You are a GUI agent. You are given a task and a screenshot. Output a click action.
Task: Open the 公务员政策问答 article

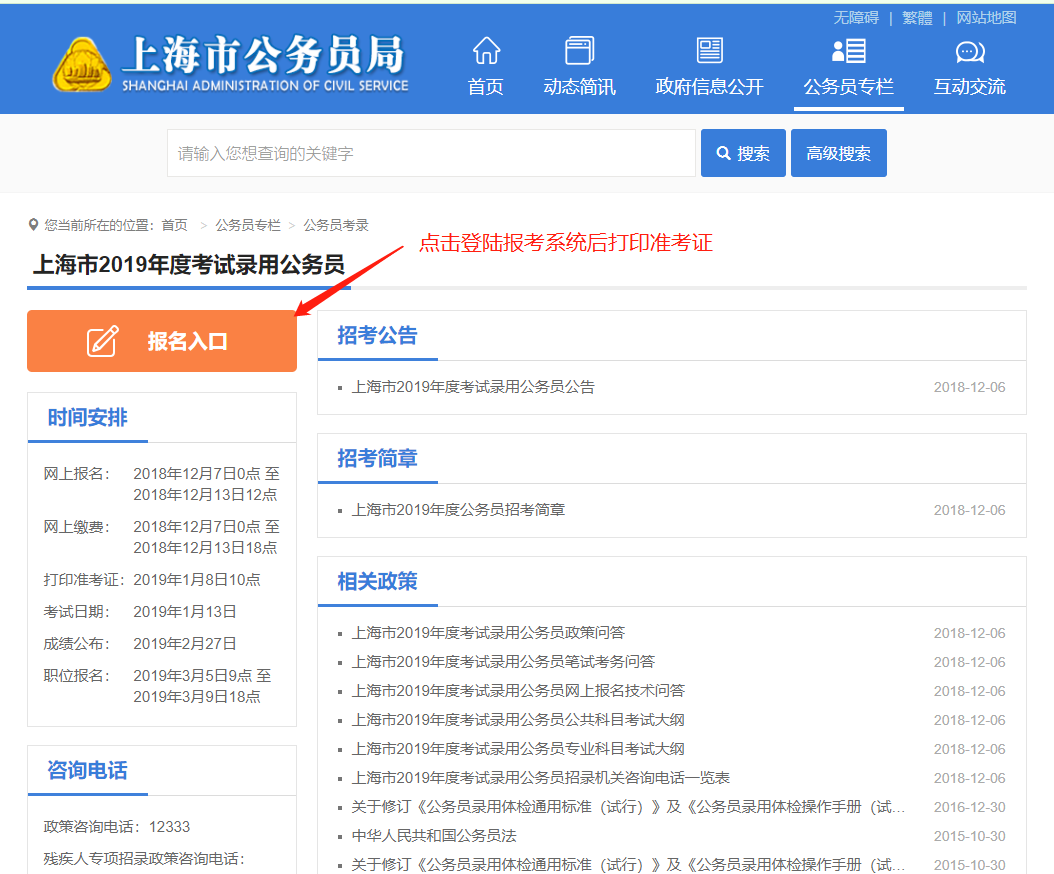click(x=488, y=633)
